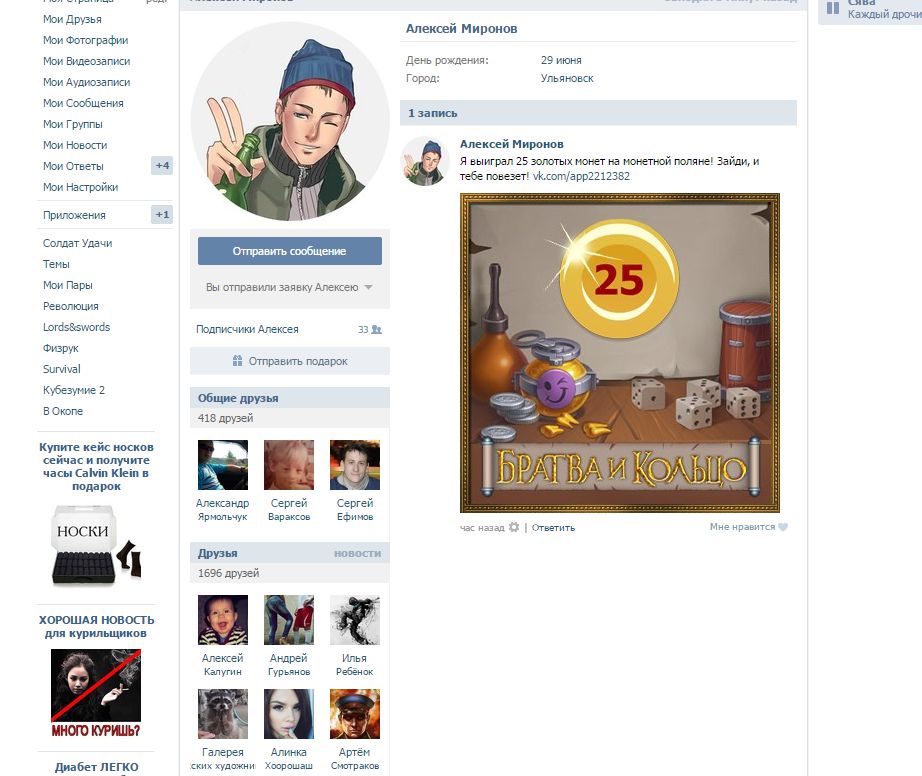
Task: Click the новости link in the Друзья header
Action: tap(357, 553)
